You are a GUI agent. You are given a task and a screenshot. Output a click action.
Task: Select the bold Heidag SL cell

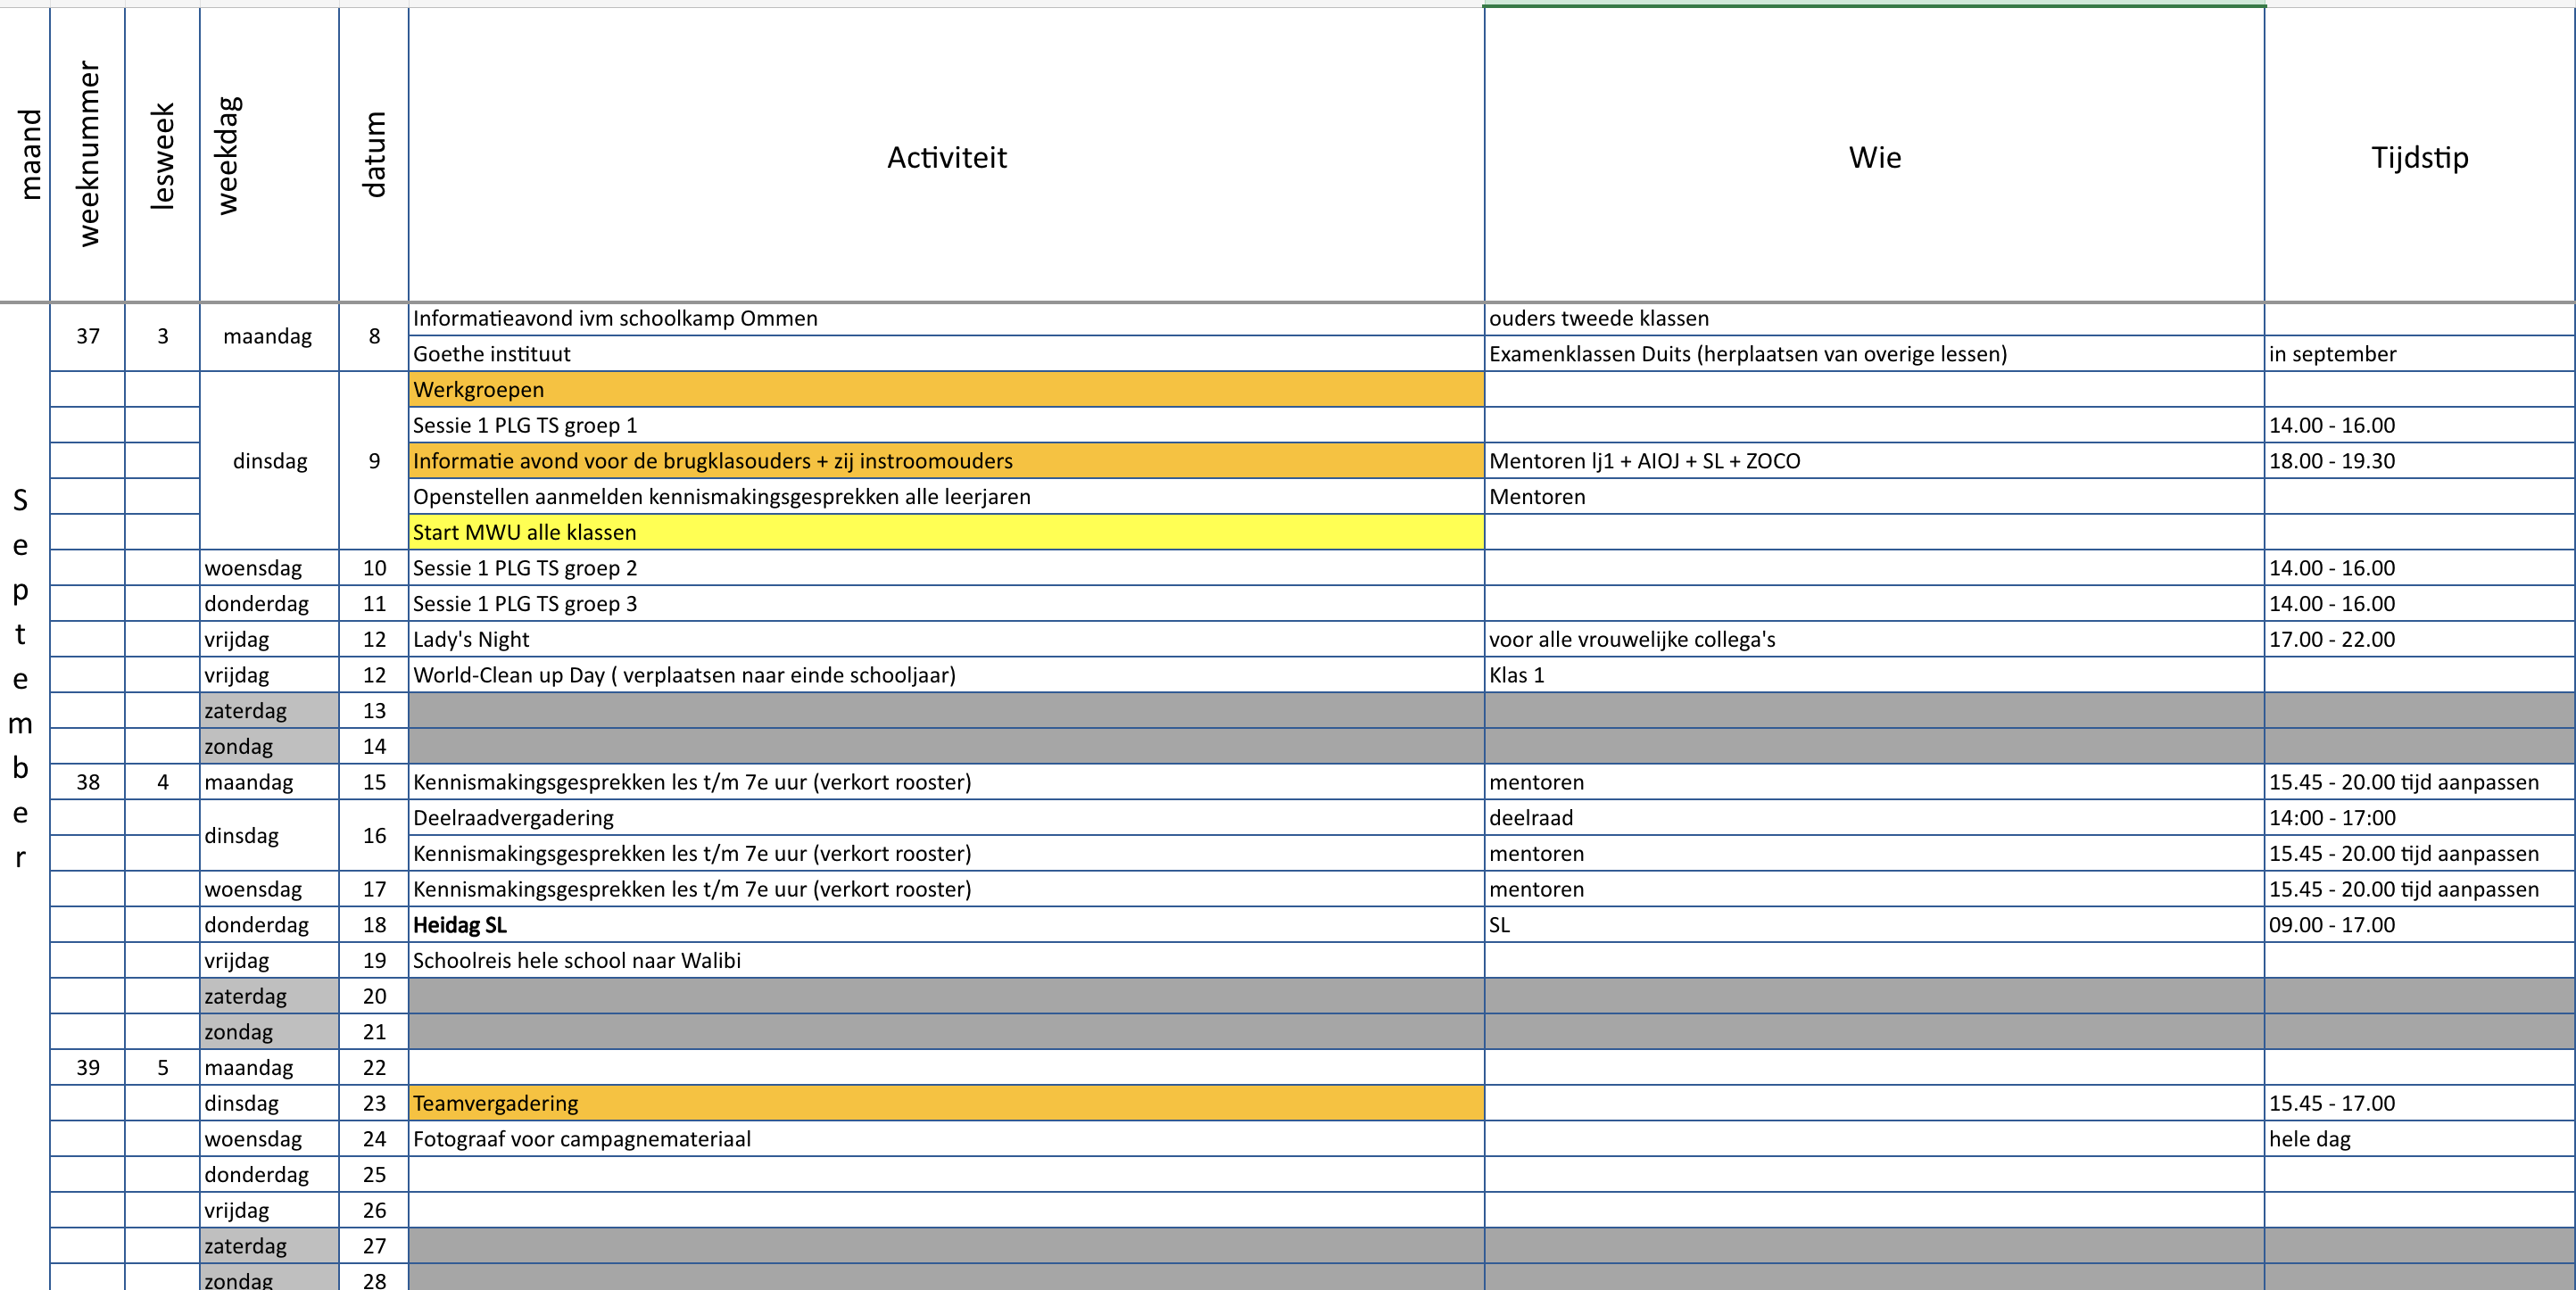click(x=946, y=925)
